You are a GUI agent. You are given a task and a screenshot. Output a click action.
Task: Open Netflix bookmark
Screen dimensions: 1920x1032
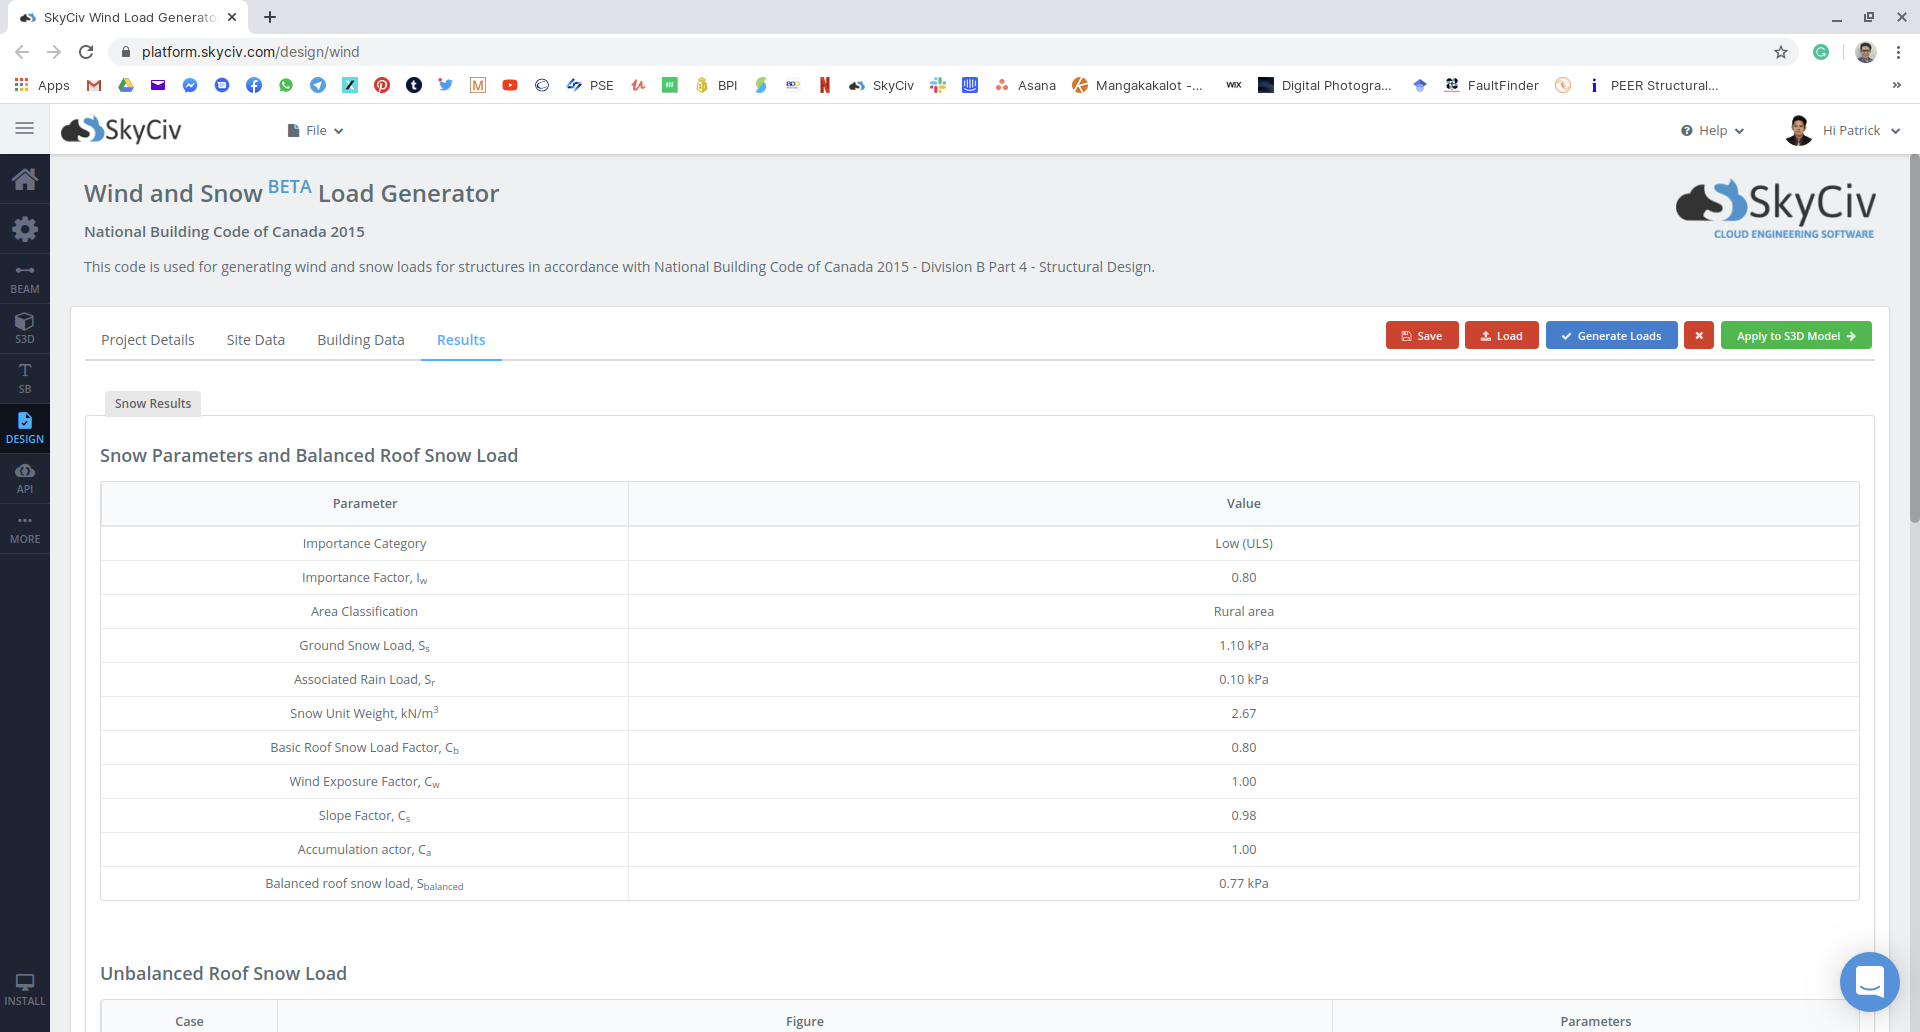click(825, 85)
